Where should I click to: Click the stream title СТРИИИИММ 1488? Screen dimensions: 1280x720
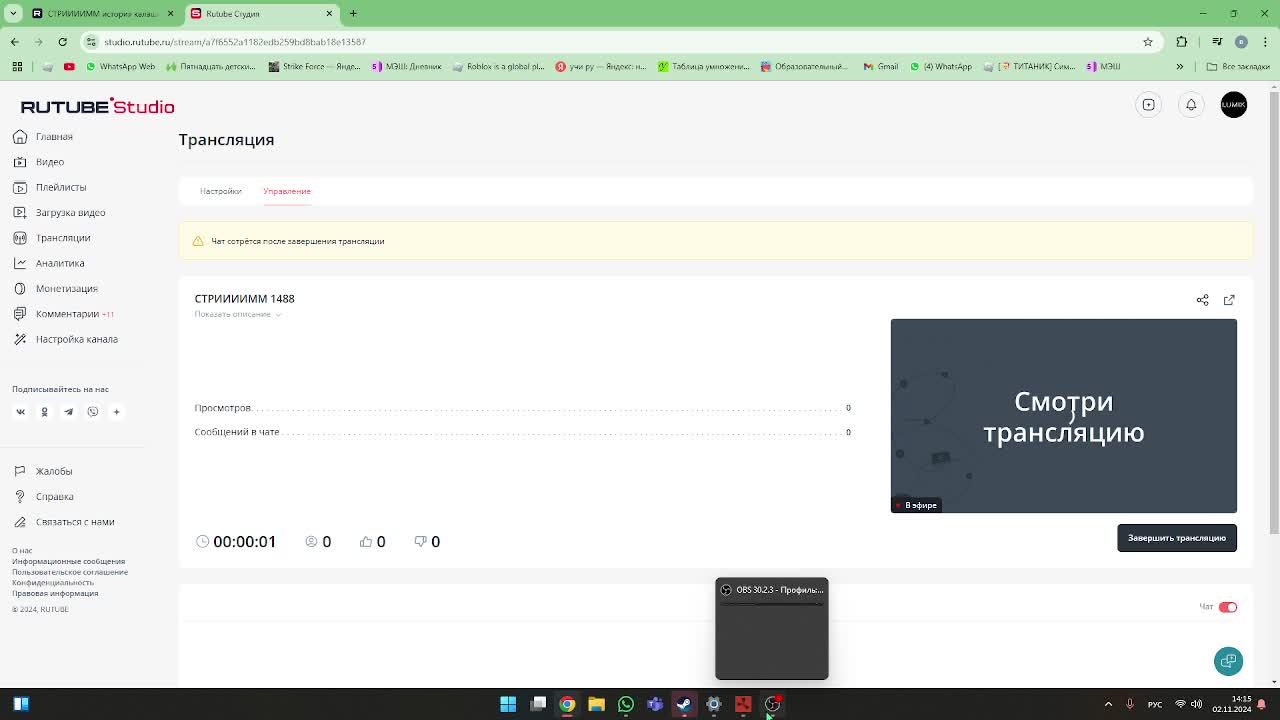pos(244,299)
